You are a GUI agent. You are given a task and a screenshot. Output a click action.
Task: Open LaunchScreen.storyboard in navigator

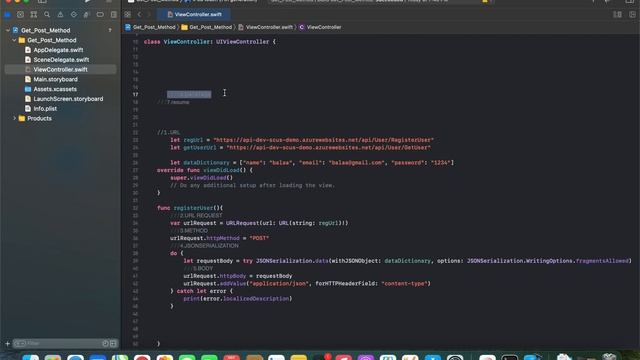click(x=68, y=99)
